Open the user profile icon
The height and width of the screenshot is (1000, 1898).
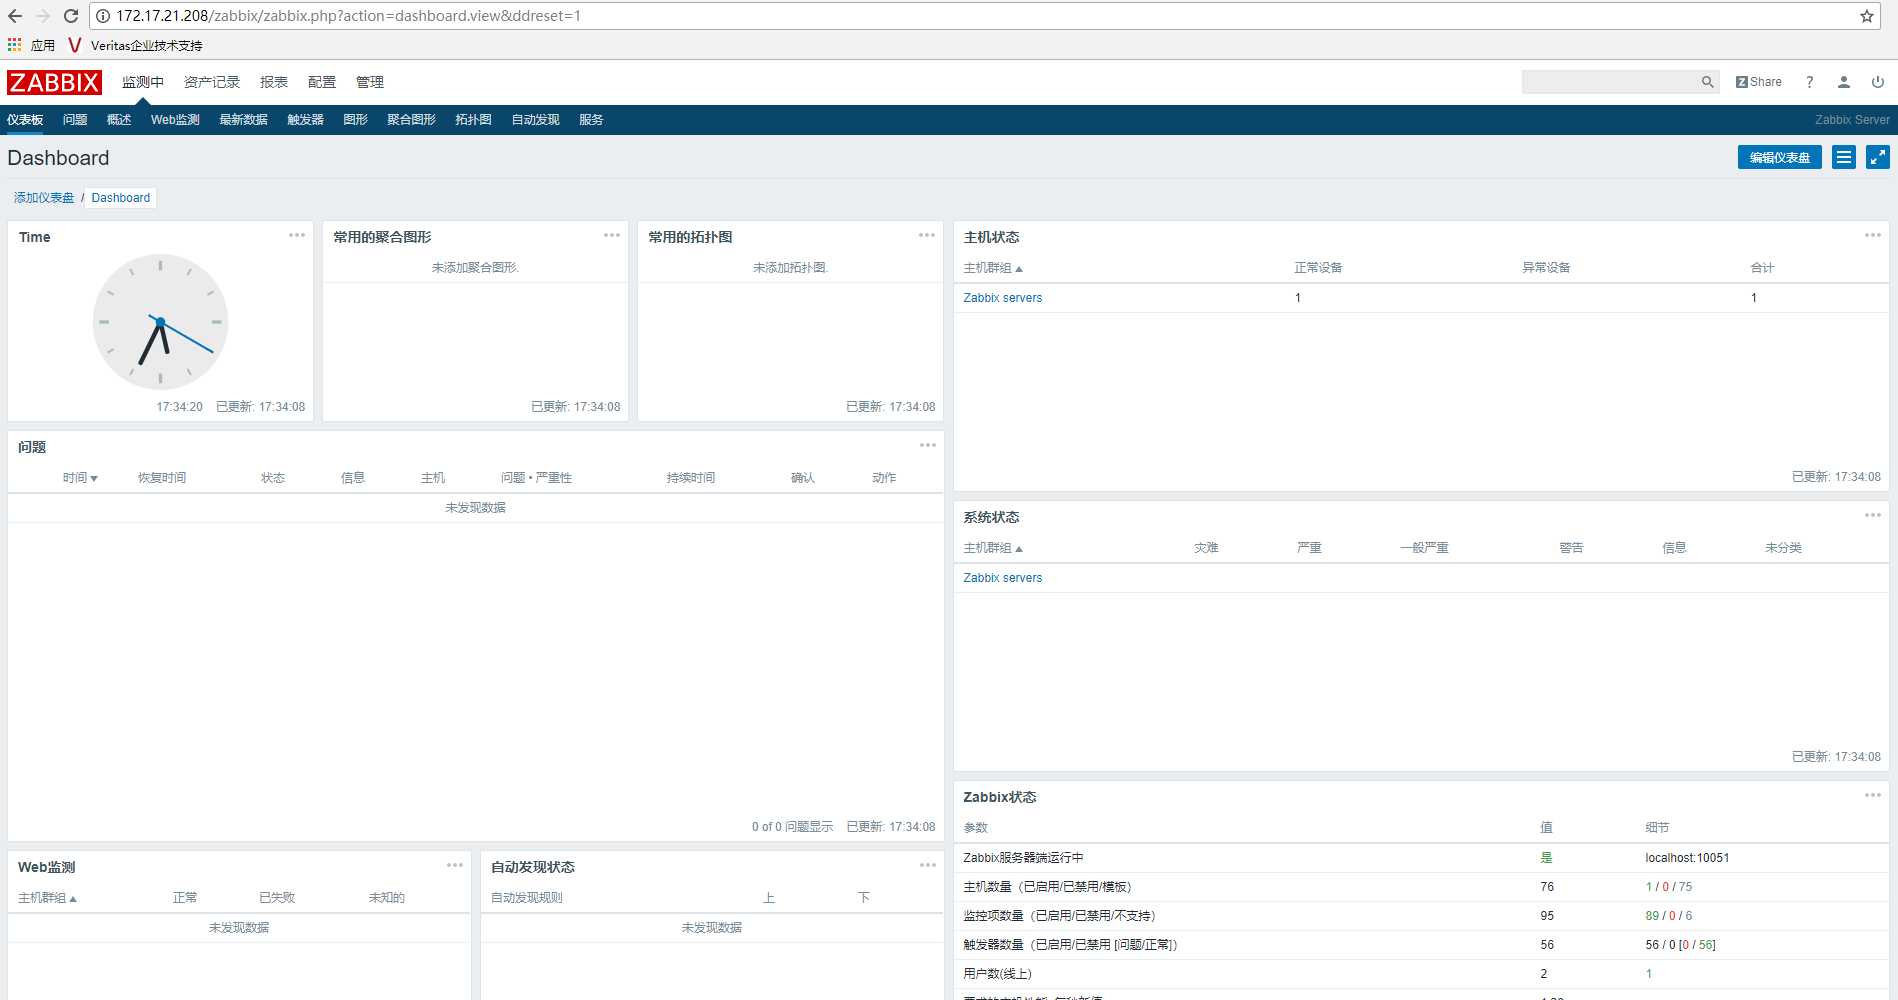[1844, 82]
